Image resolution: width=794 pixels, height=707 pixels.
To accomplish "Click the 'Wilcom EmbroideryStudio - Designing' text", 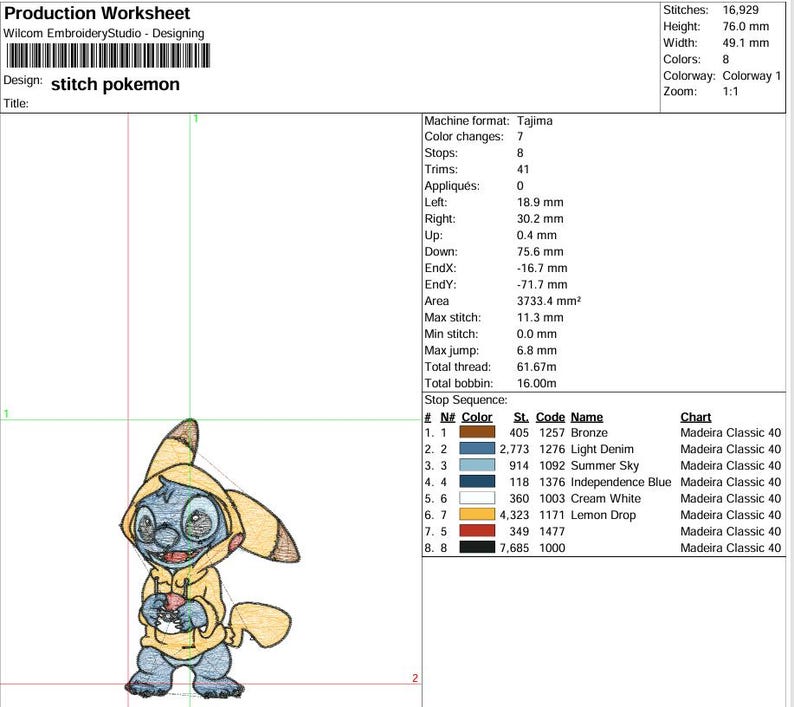I will (104, 33).
